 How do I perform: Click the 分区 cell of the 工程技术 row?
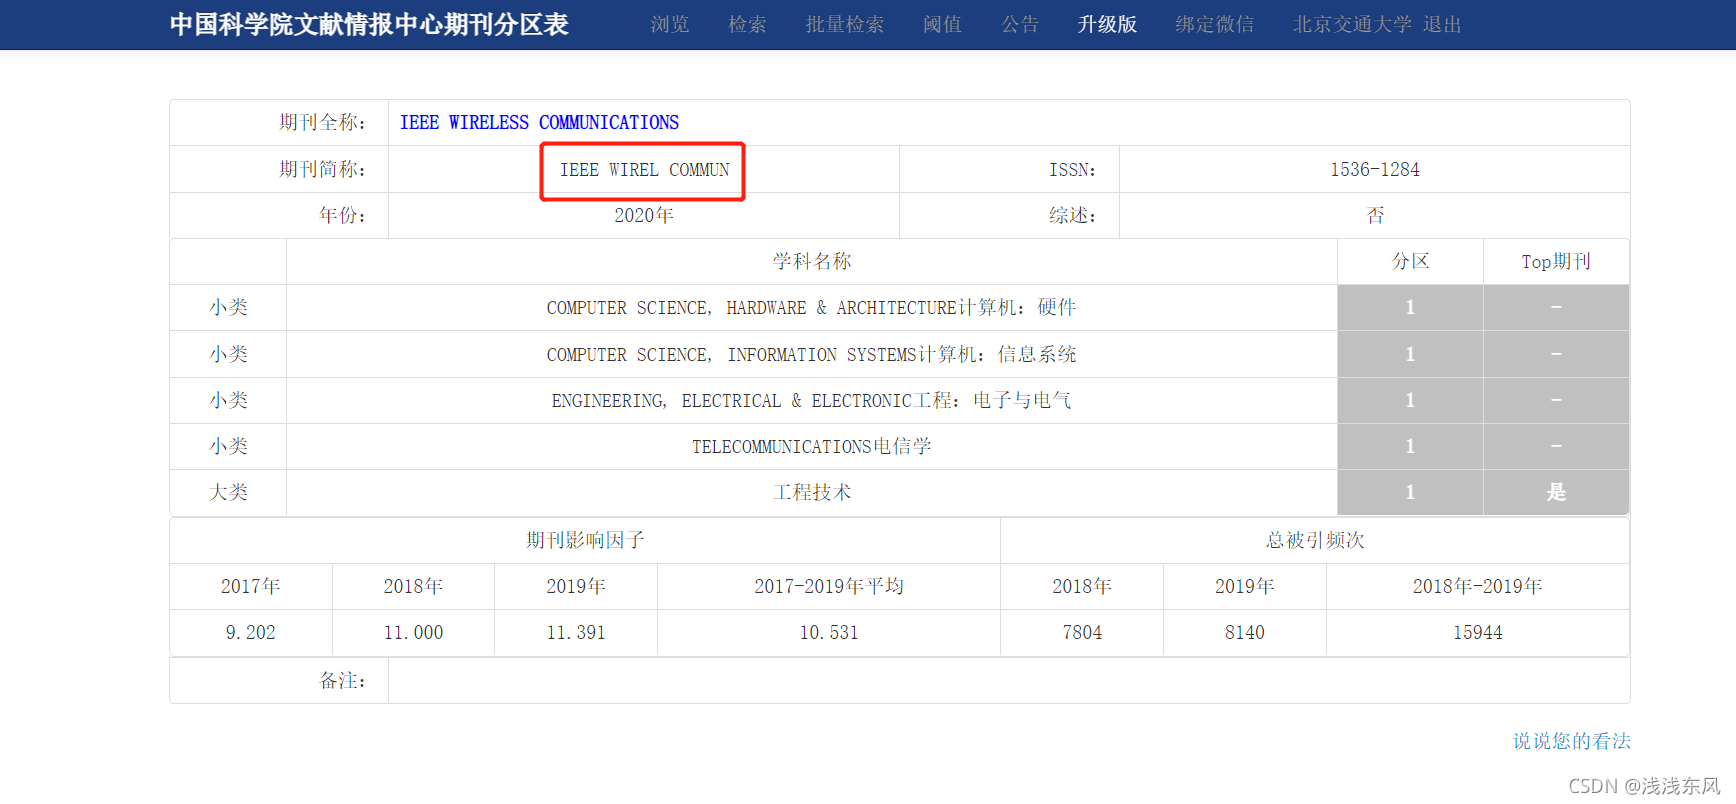[x=1410, y=492]
